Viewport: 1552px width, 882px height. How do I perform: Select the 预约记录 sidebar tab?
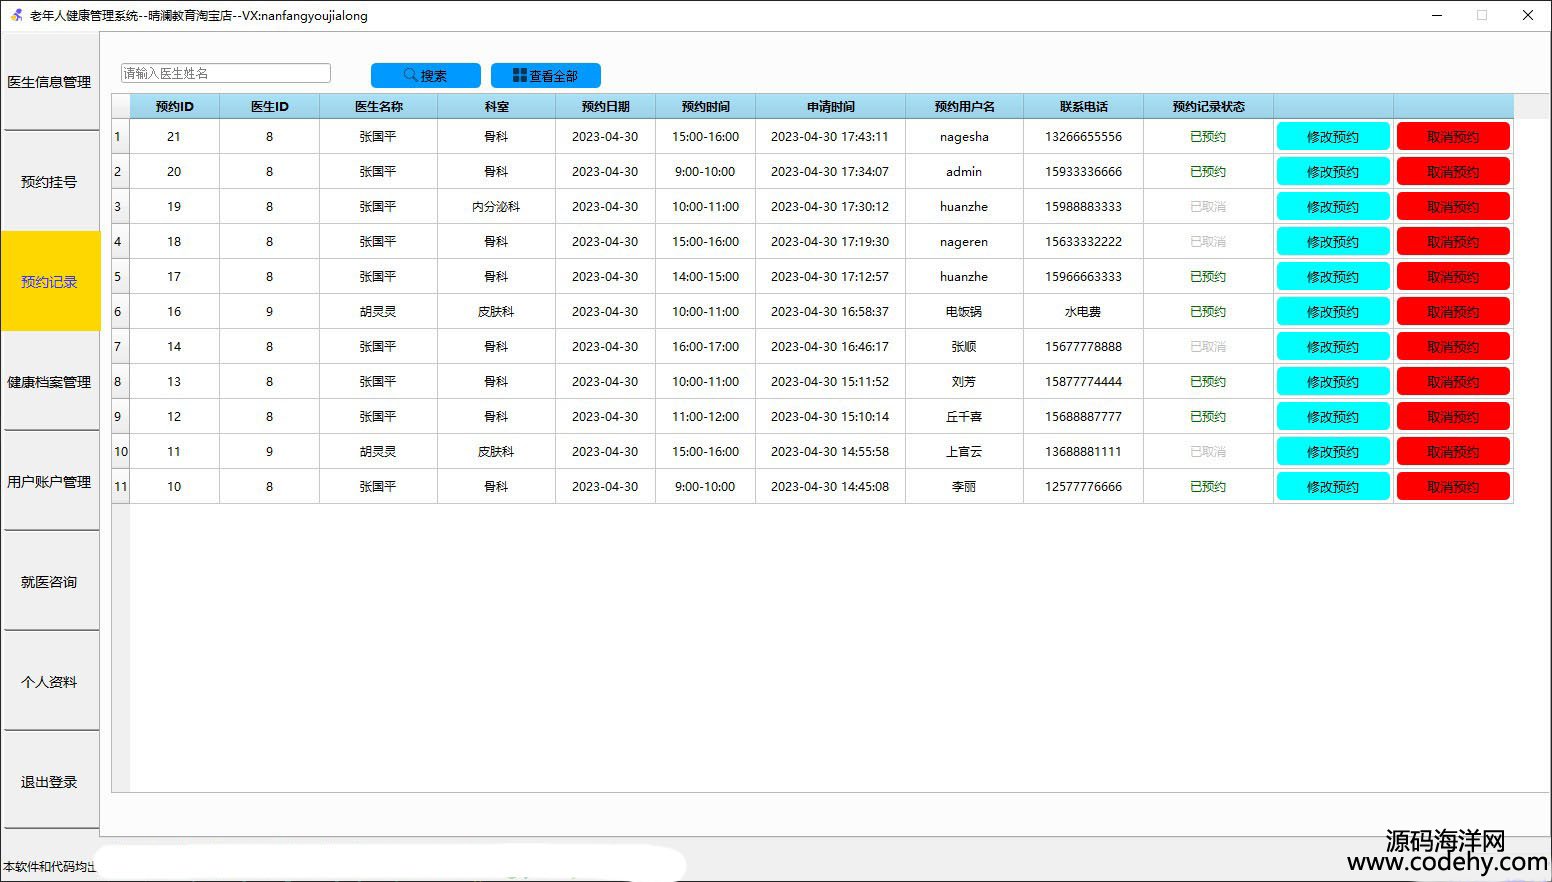tap(50, 282)
